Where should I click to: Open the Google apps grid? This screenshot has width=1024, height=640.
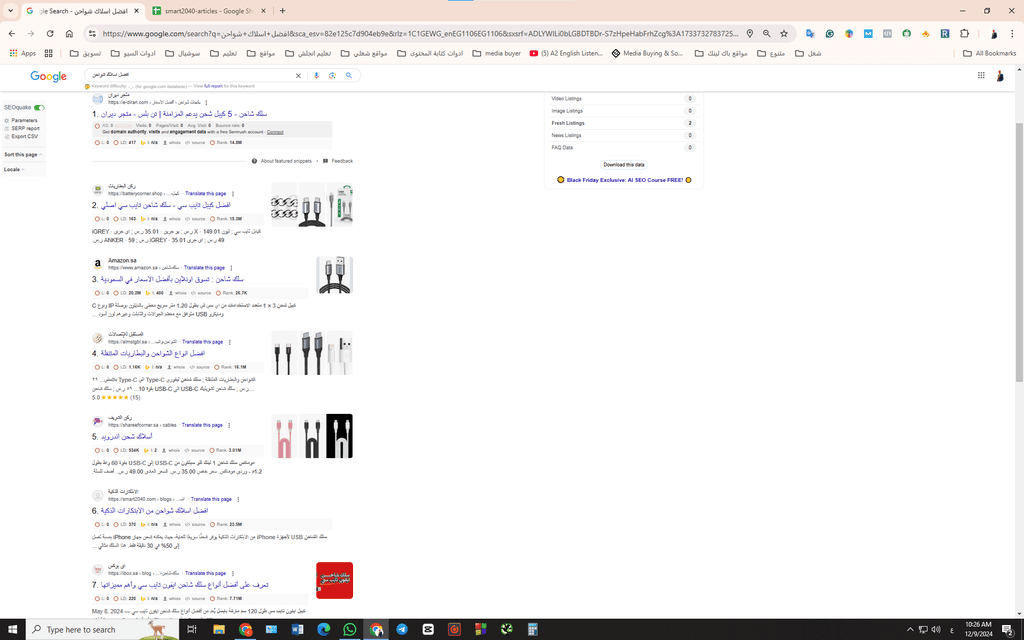981,76
